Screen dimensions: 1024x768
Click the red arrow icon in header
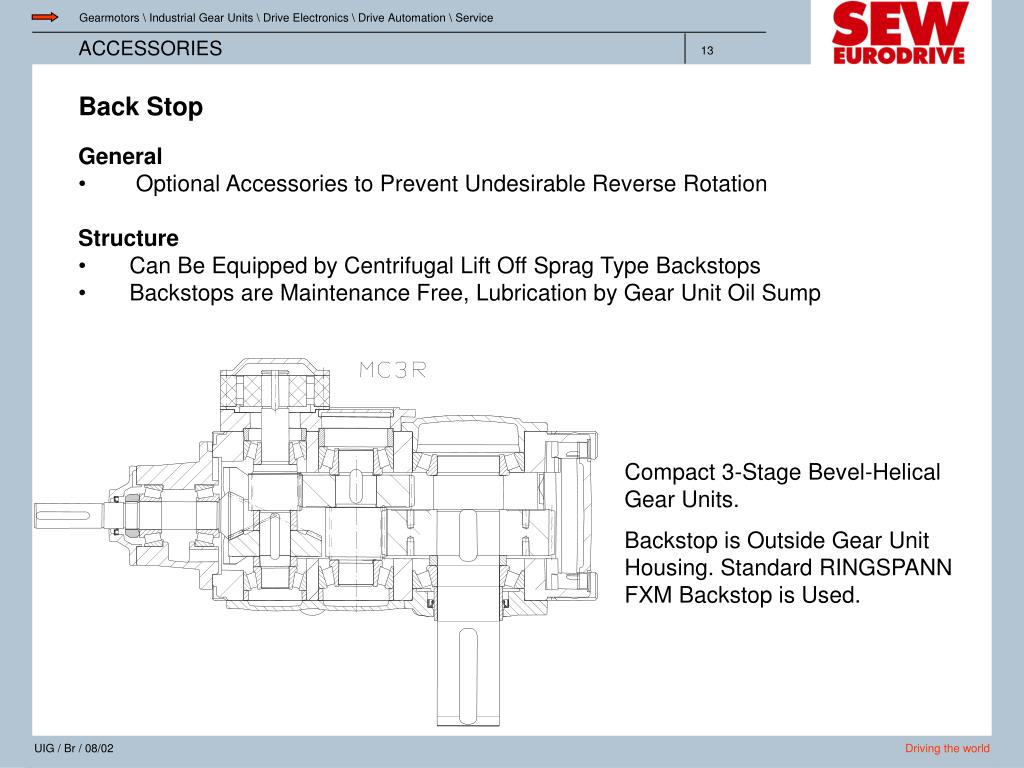point(45,17)
